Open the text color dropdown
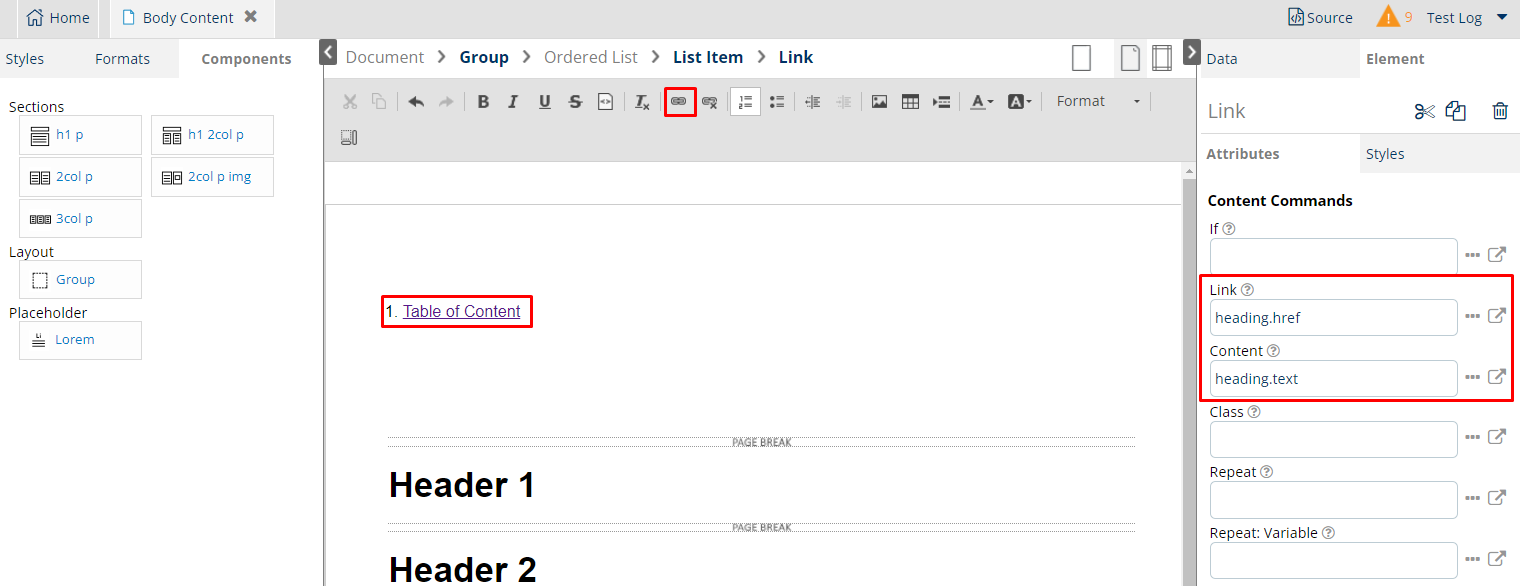The height and width of the screenshot is (586, 1520). 982,102
